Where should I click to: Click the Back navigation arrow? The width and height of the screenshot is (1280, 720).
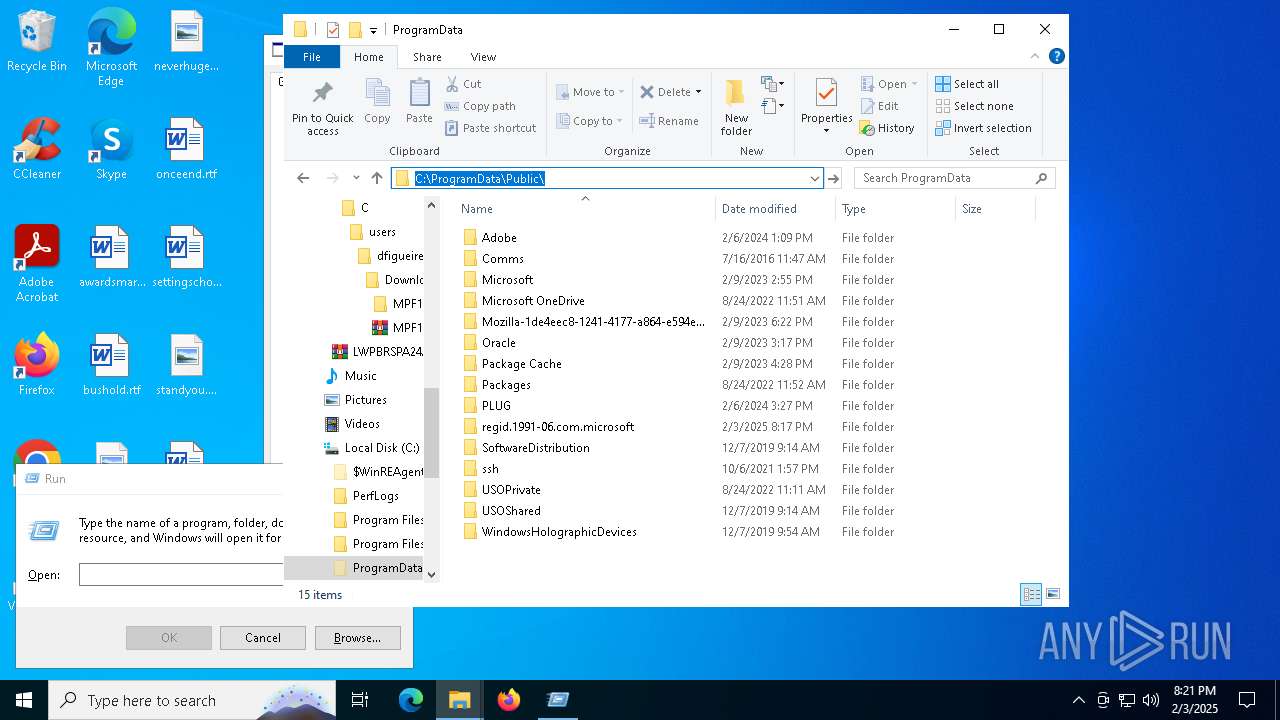(303, 178)
